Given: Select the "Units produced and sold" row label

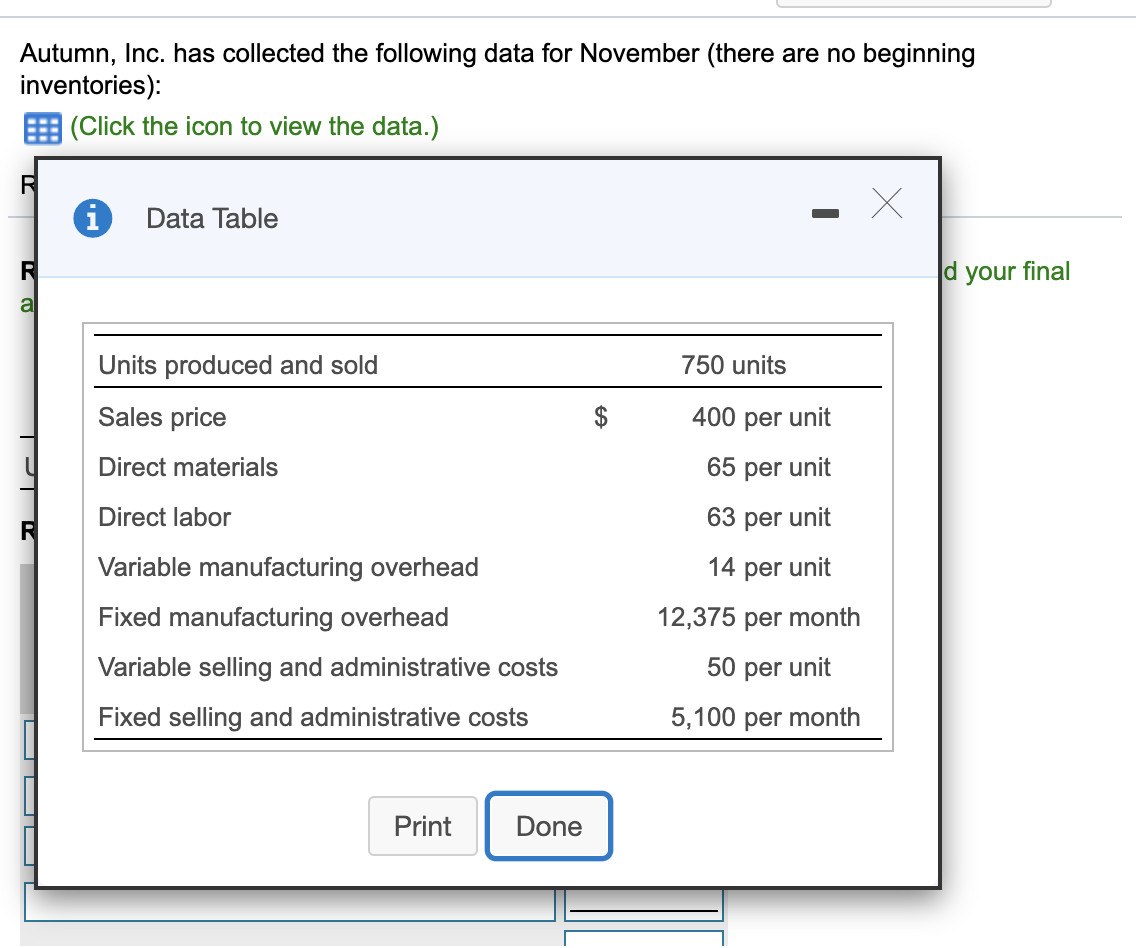Looking at the screenshot, I should click(x=238, y=365).
